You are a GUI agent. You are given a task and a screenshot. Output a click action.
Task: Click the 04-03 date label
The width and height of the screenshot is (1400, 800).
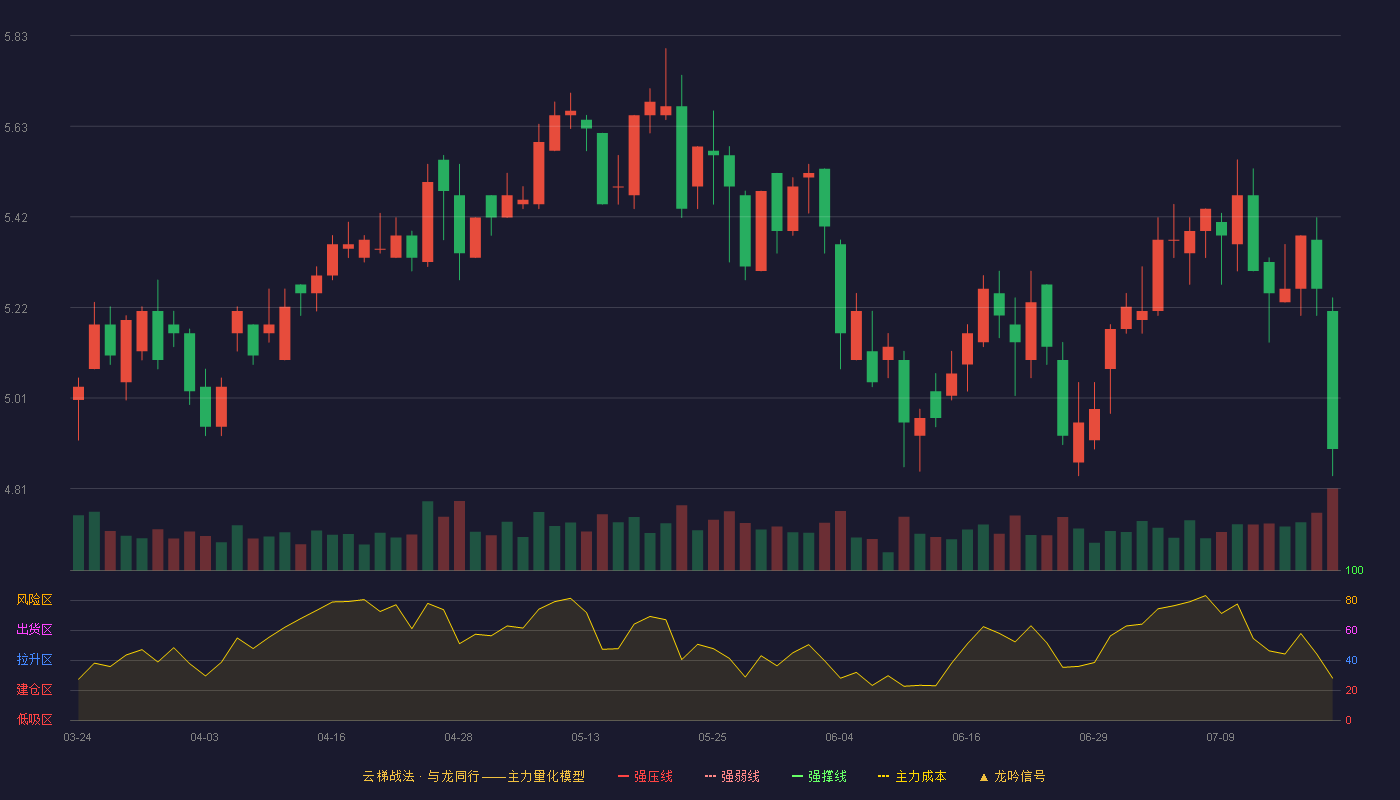pos(204,737)
